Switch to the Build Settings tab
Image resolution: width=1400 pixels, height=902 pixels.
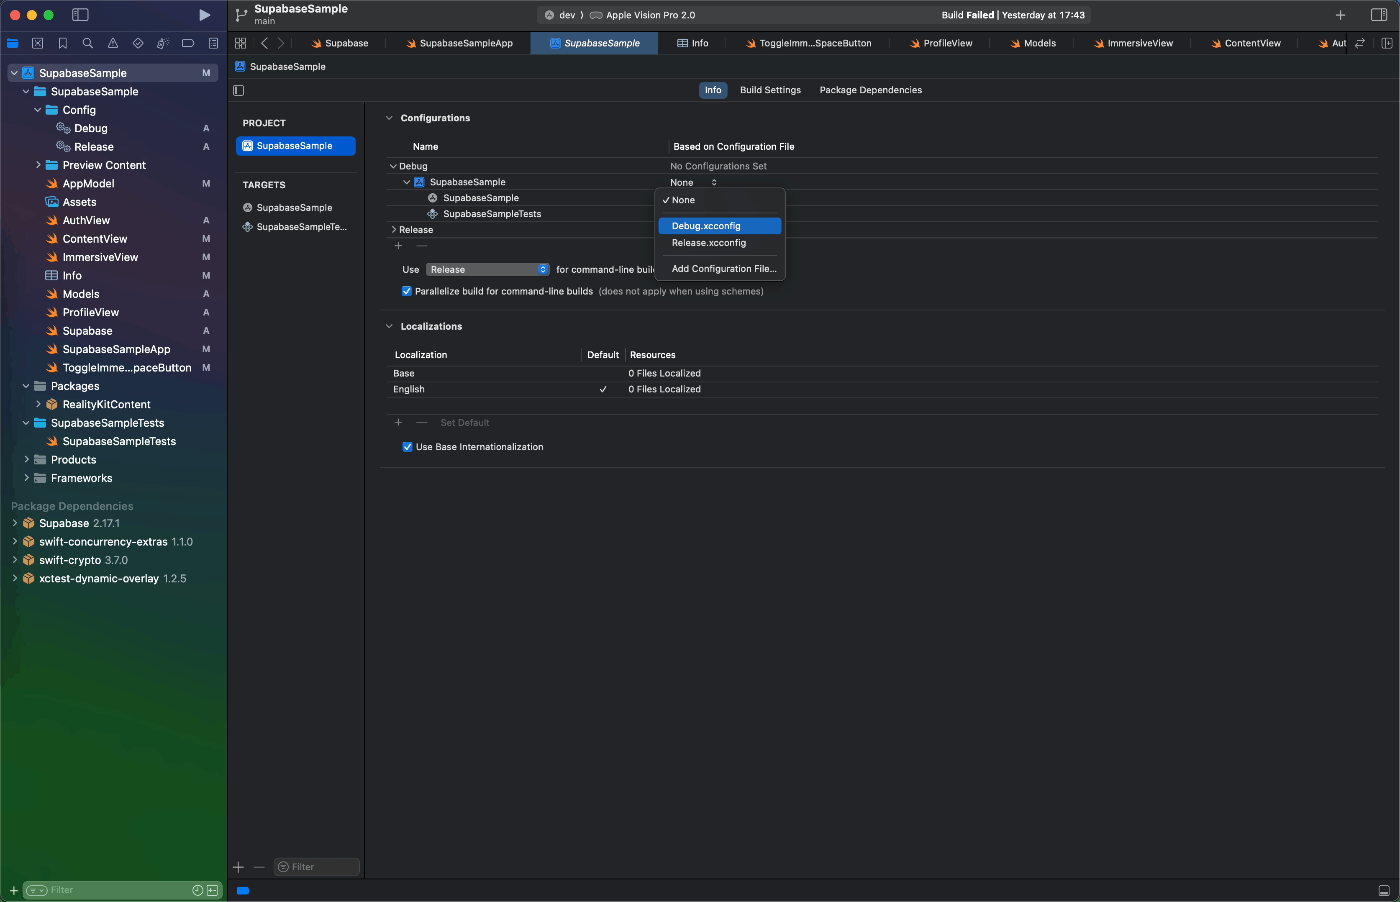(x=770, y=90)
